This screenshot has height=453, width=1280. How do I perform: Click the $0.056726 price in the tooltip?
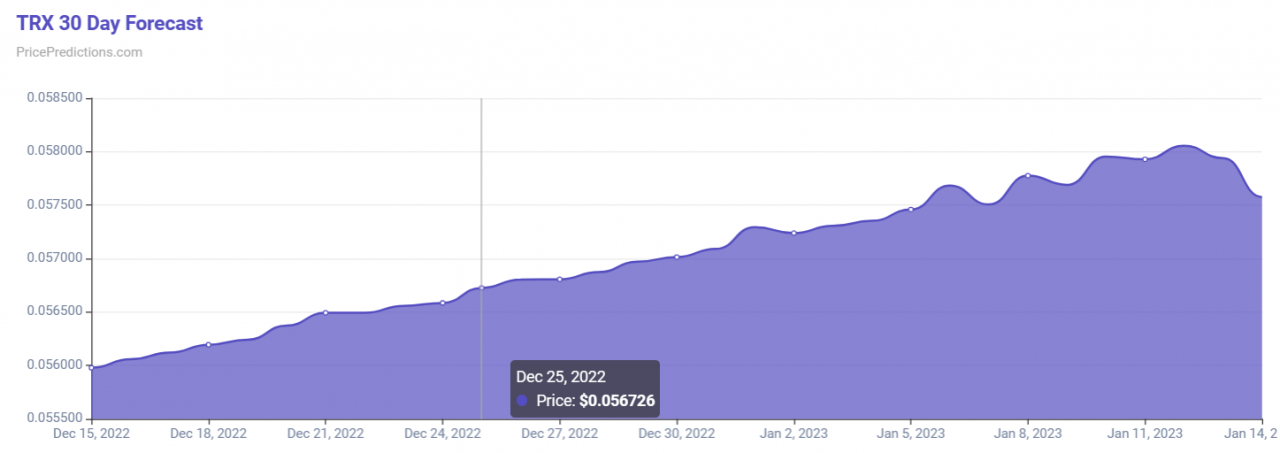[x=616, y=400]
